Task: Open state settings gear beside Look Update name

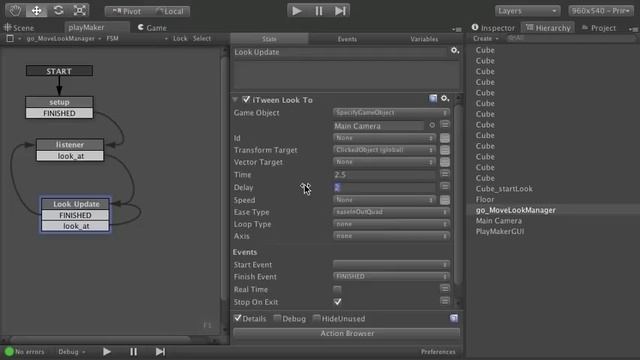Action: tap(455, 51)
